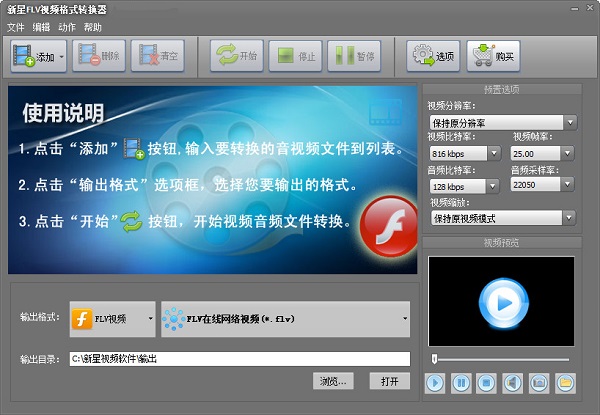The width and height of the screenshot is (600, 415).
Task: Click the pause button below preview
Action: (x=461, y=382)
